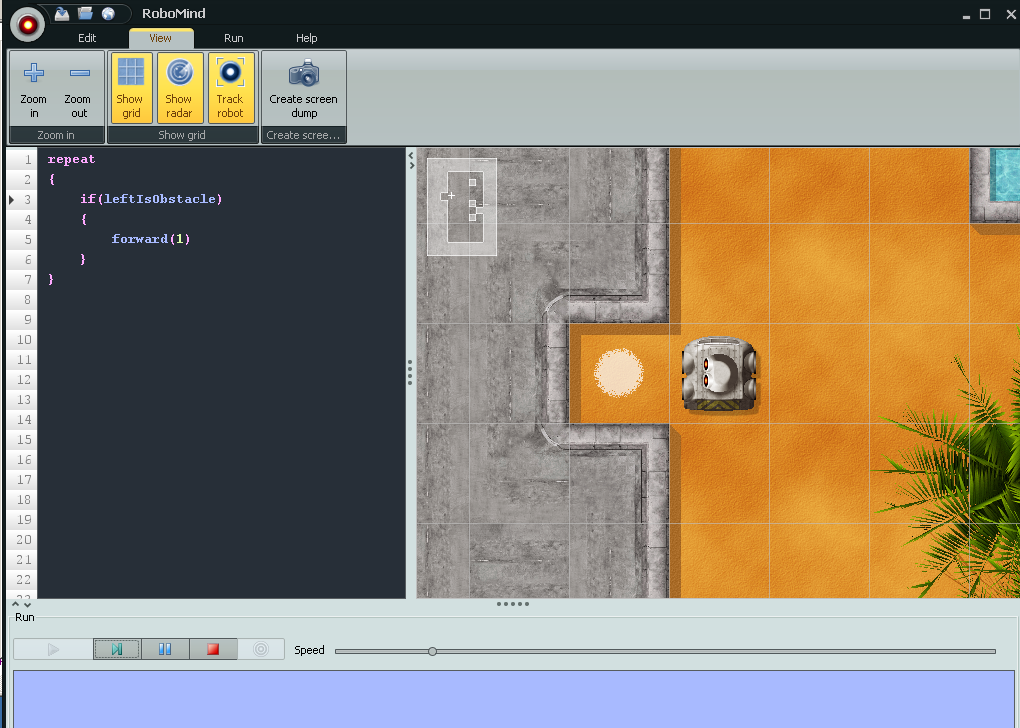1020x728 pixels.
Task: Click 'forward(1)' on line 5
Action: [x=150, y=239]
